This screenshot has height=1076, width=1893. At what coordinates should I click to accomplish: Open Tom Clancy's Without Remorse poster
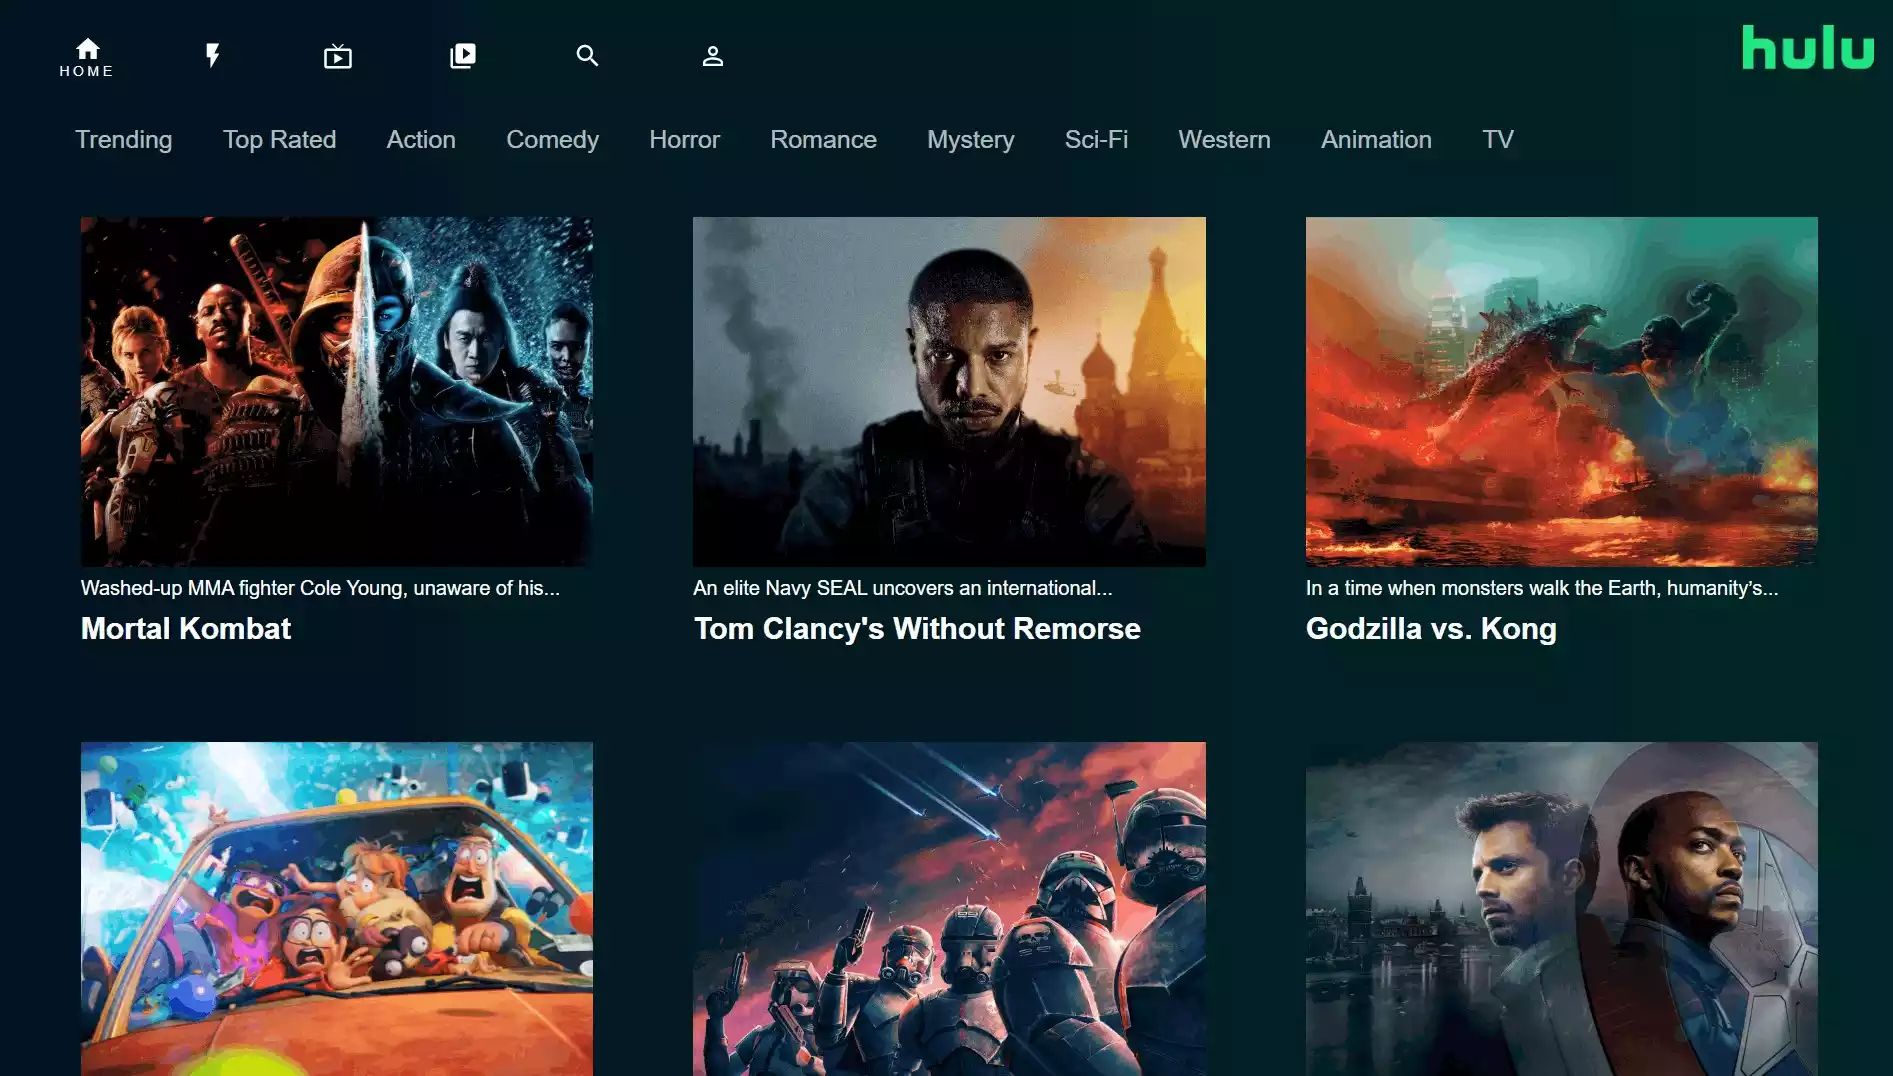[x=949, y=391]
